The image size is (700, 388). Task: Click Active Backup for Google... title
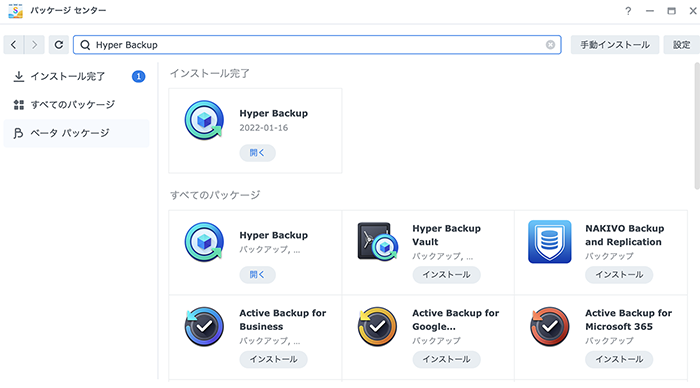(x=456, y=320)
